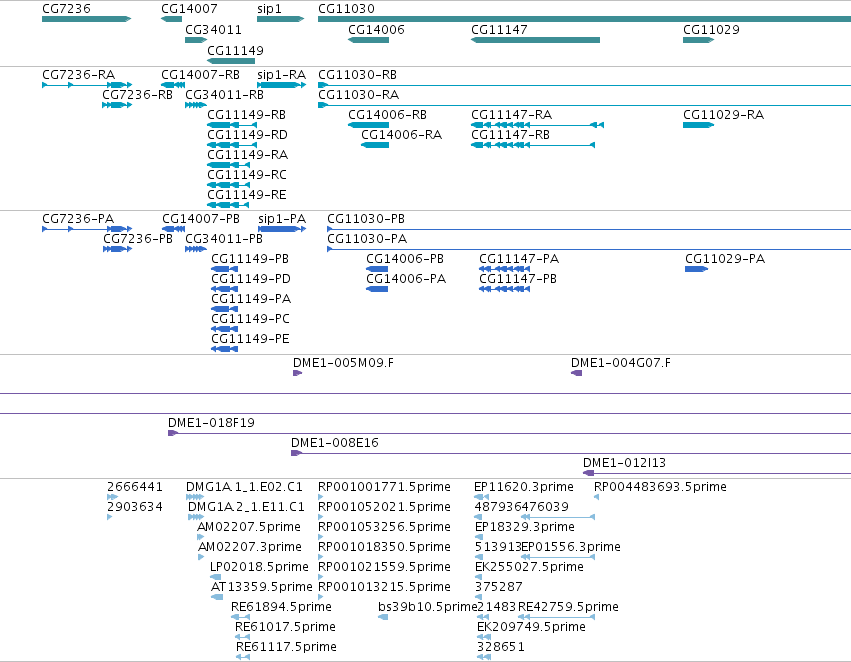The width and height of the screenshot is (851, 662).
Task: Click protein CG11149-PB
Action: tap(224, 269)
